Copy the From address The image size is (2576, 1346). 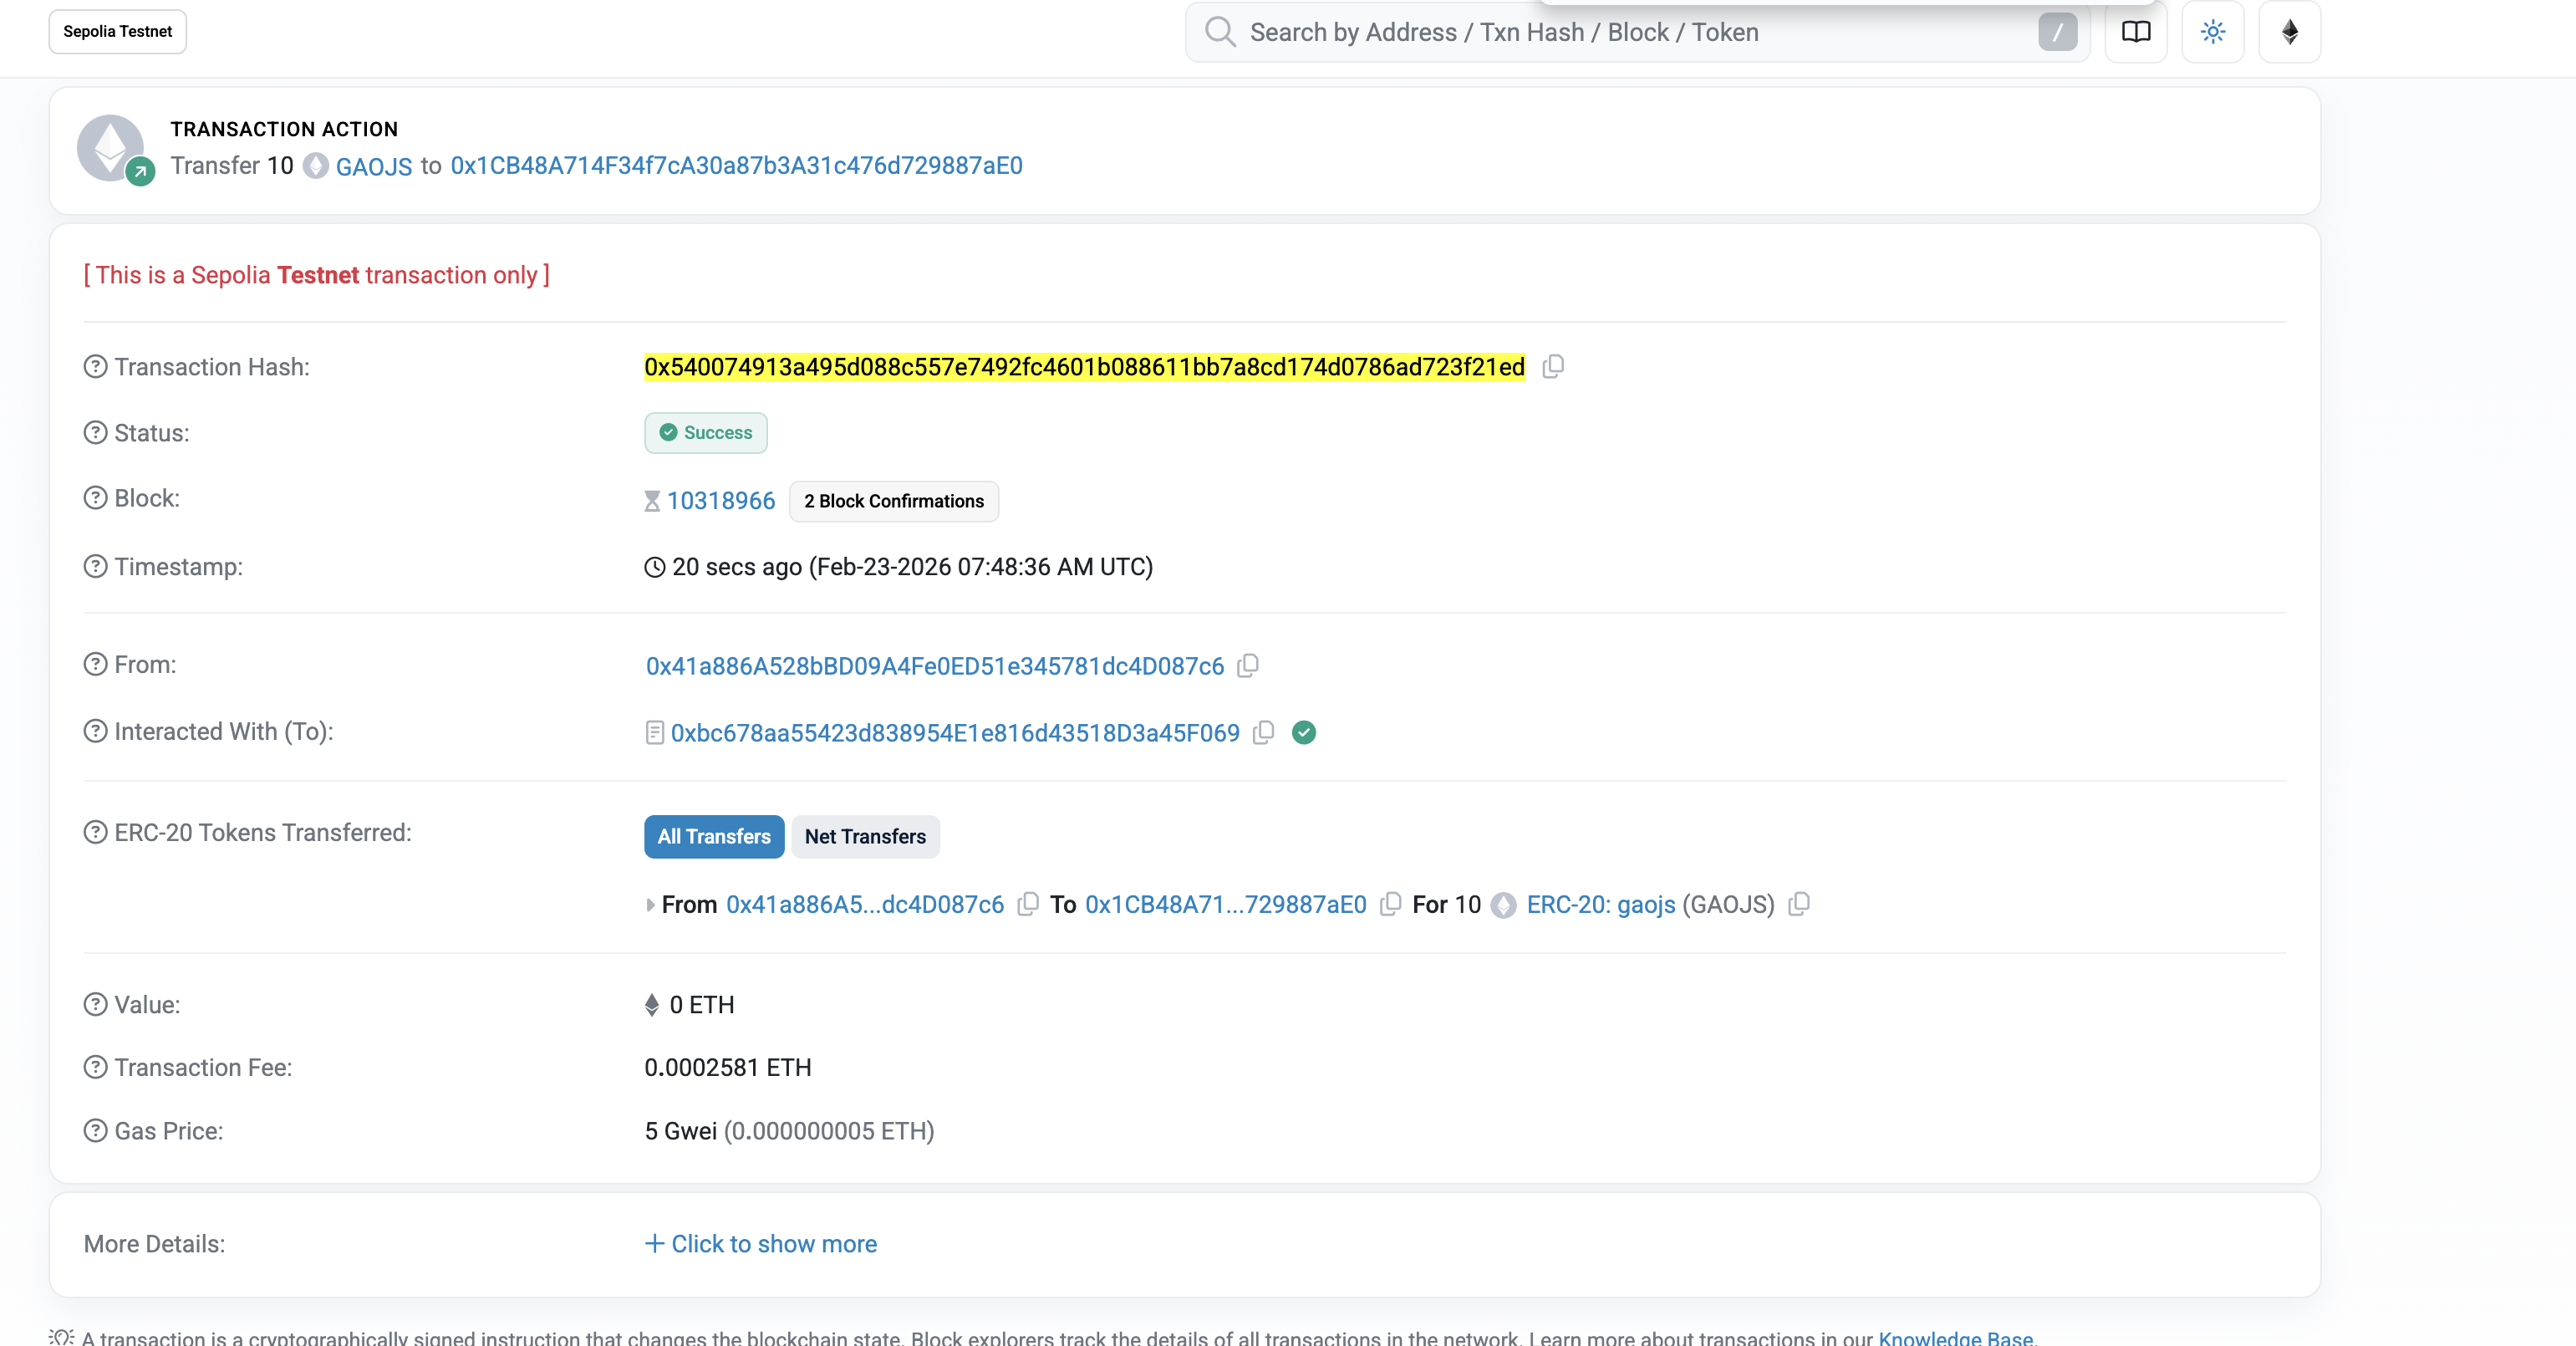[x=1247, y=666]
